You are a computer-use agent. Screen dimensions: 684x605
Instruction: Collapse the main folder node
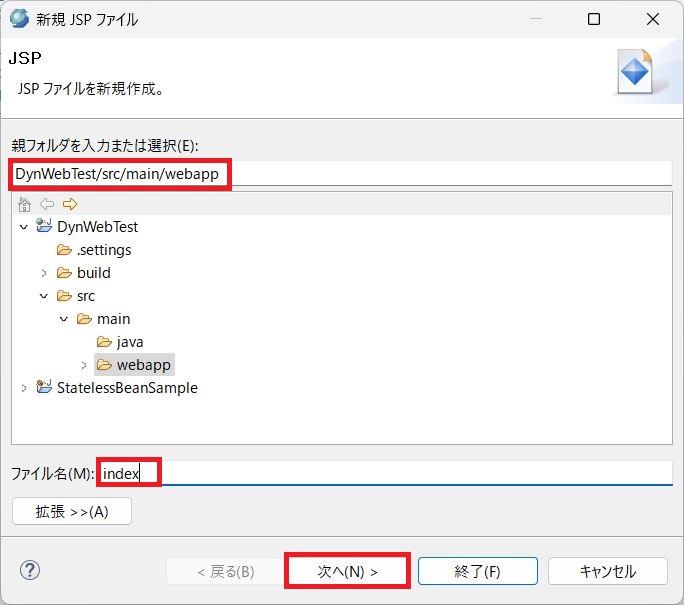[x=64, y=319]
